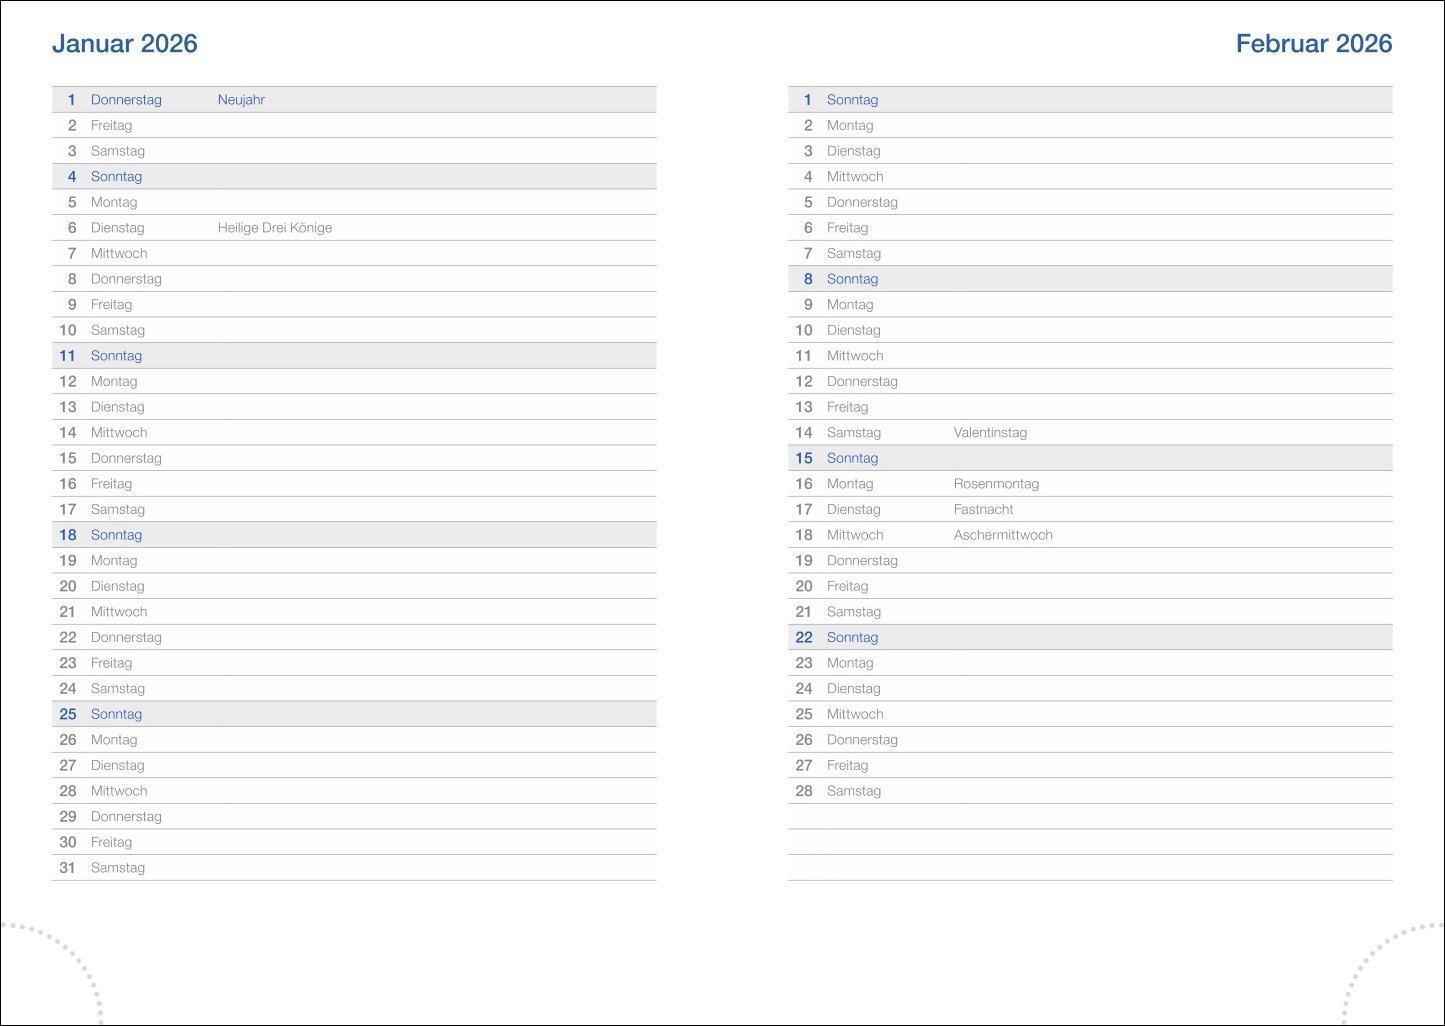Click the Neujahr holiday label
The image size is (1445, 1026).
tap(241, 100)
